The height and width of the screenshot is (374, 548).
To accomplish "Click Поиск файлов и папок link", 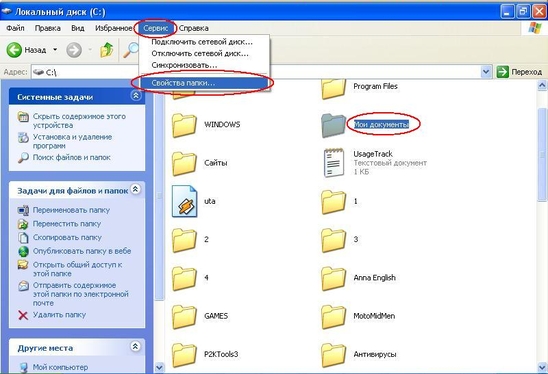I will (x=72, y=157).
